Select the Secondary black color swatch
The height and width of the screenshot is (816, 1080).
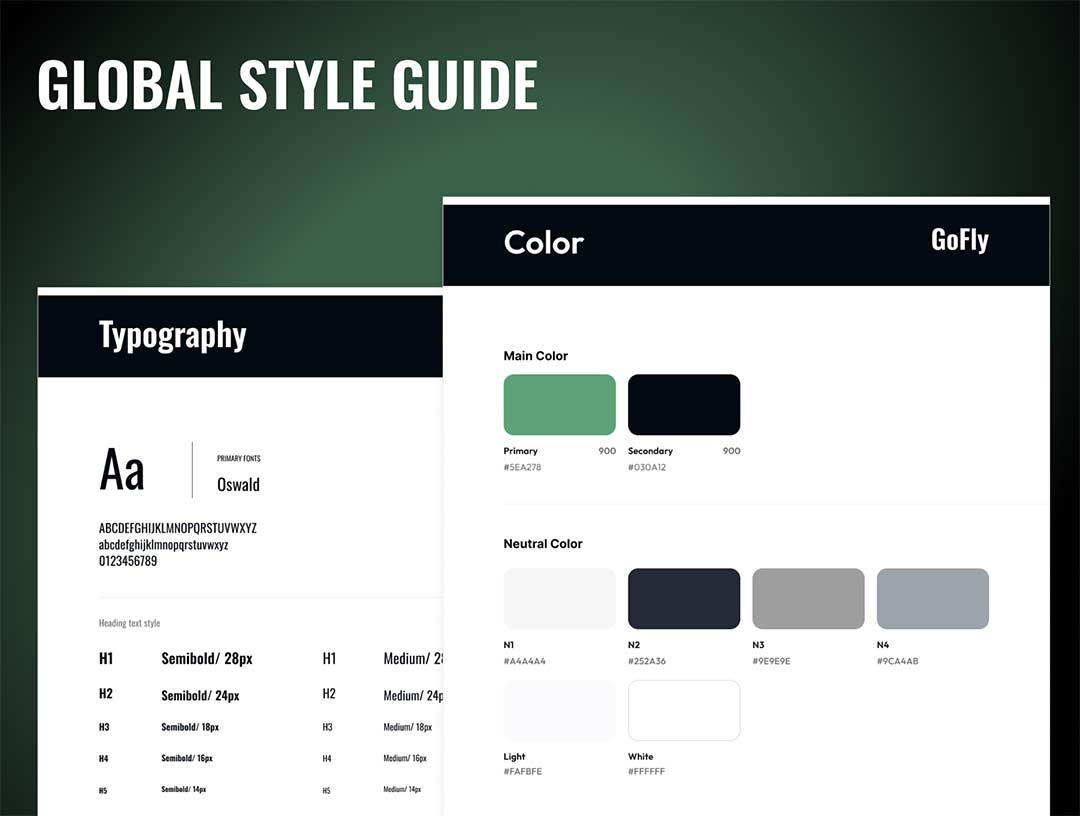[684, 404]
